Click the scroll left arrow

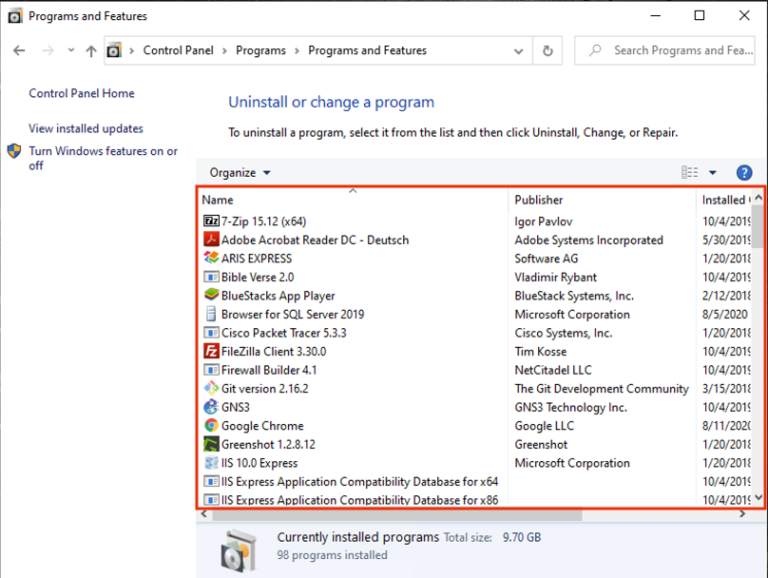(204, 514)
